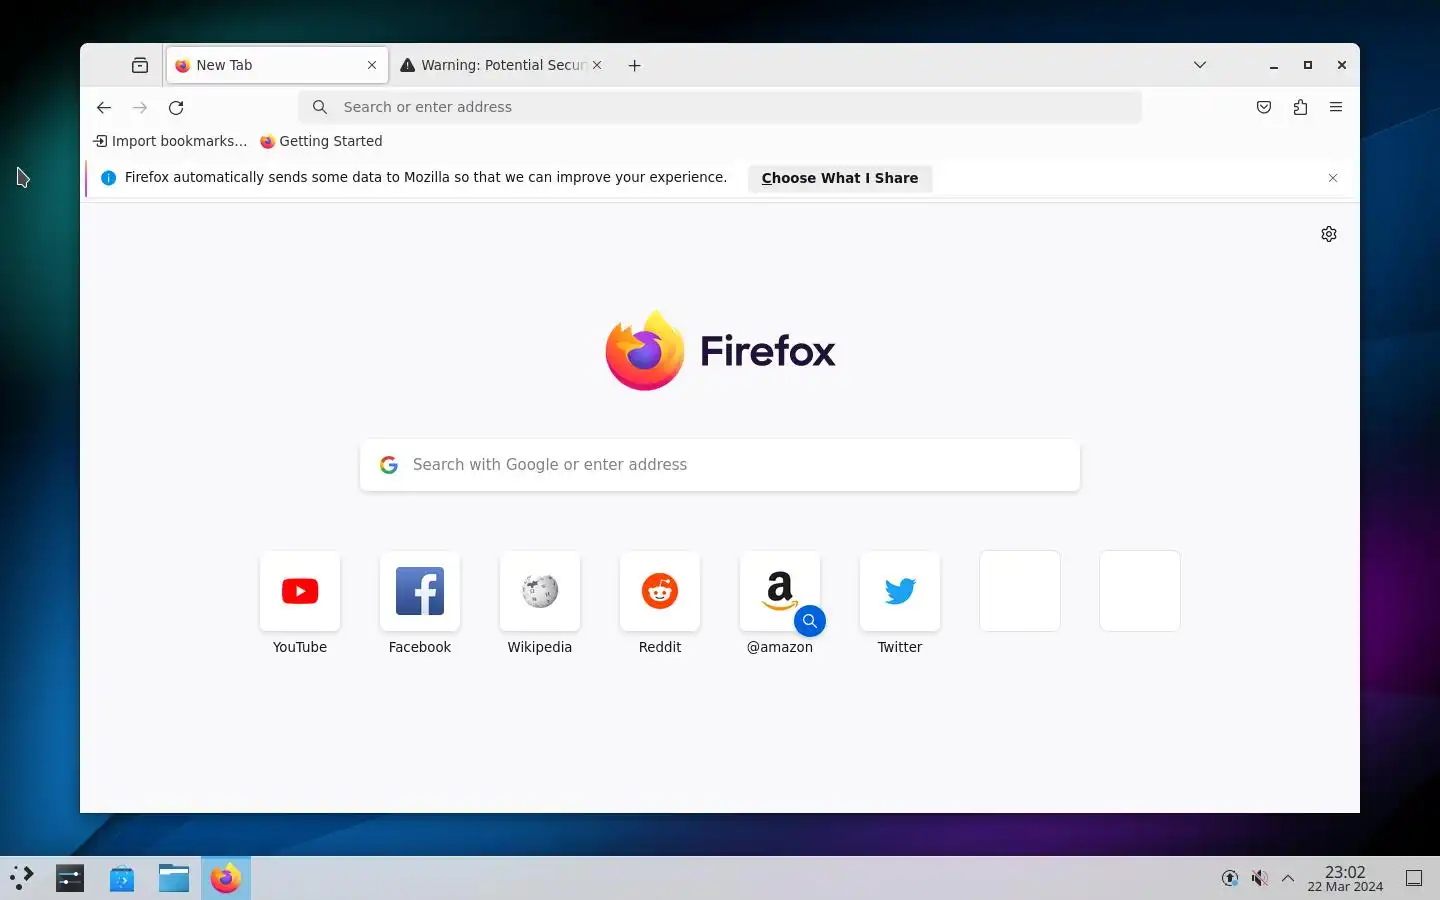
Task: Expand hidden system tray icons arrow
Action: pos(1288,878)
